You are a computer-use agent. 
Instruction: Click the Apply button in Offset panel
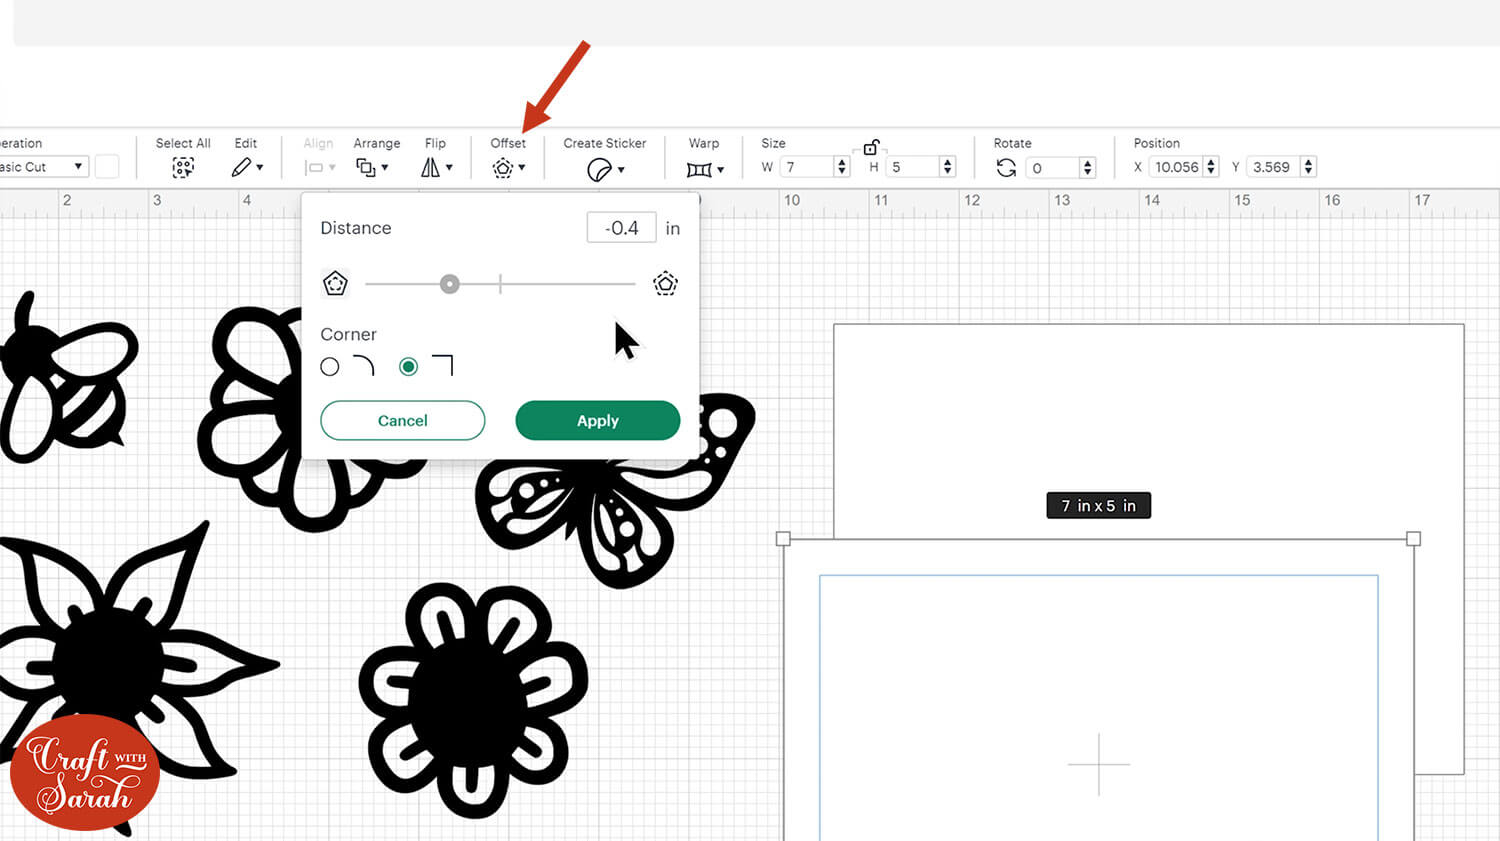(x=598, y=421)
